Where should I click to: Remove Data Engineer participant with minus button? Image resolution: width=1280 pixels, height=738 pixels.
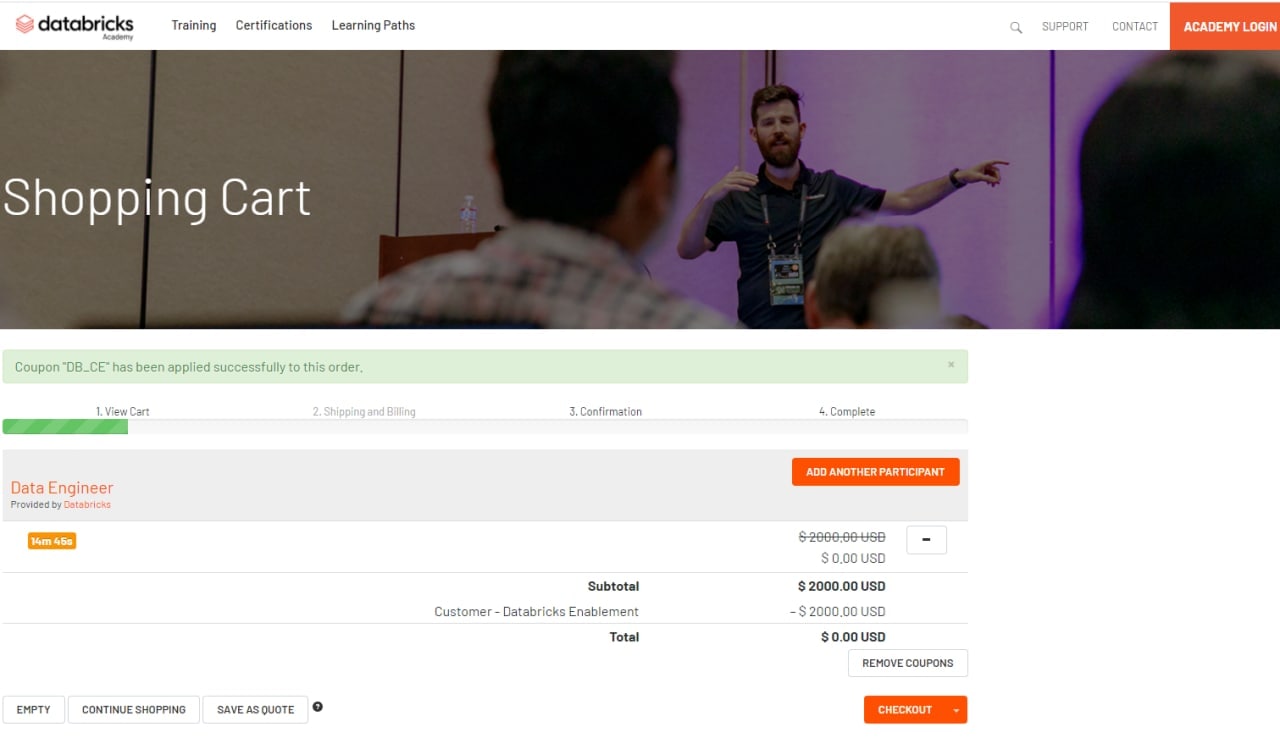tap(926, 540)
